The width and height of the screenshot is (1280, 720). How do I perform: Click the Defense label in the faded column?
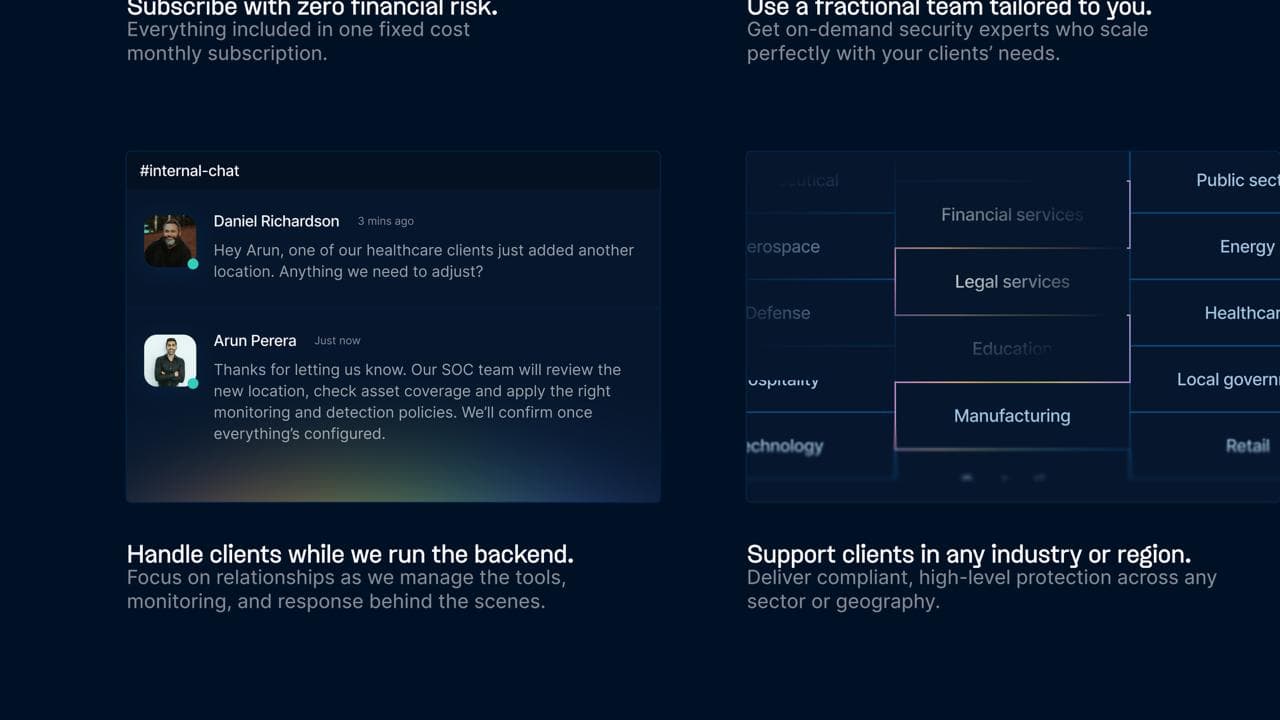pos(778,313)
